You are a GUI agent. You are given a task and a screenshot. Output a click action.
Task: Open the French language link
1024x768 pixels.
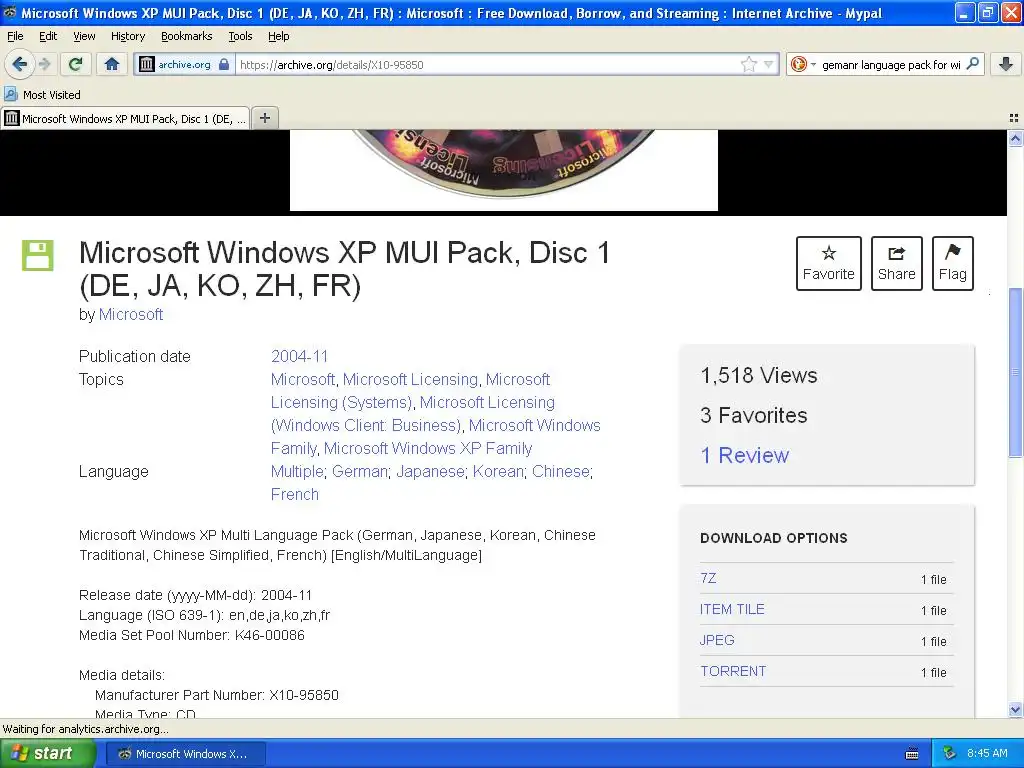[x=295, y=494]
